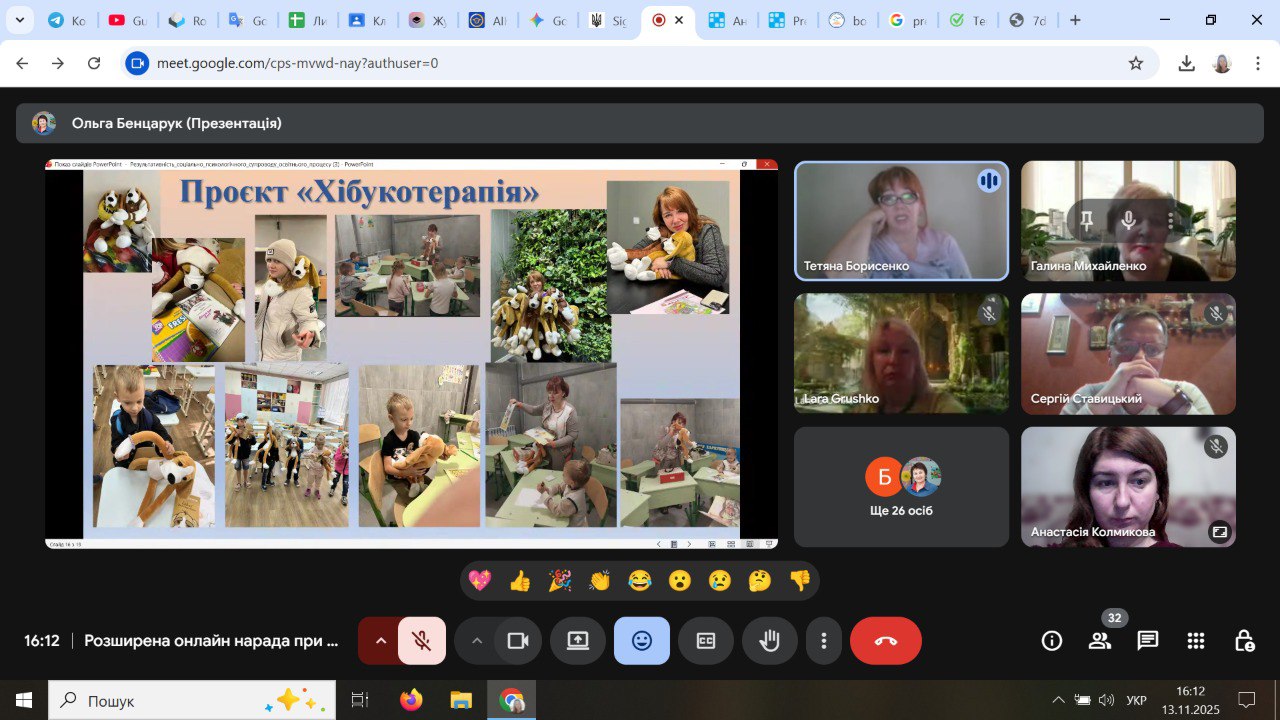Switch to the Telegram browser tab

tap(66, 20)
